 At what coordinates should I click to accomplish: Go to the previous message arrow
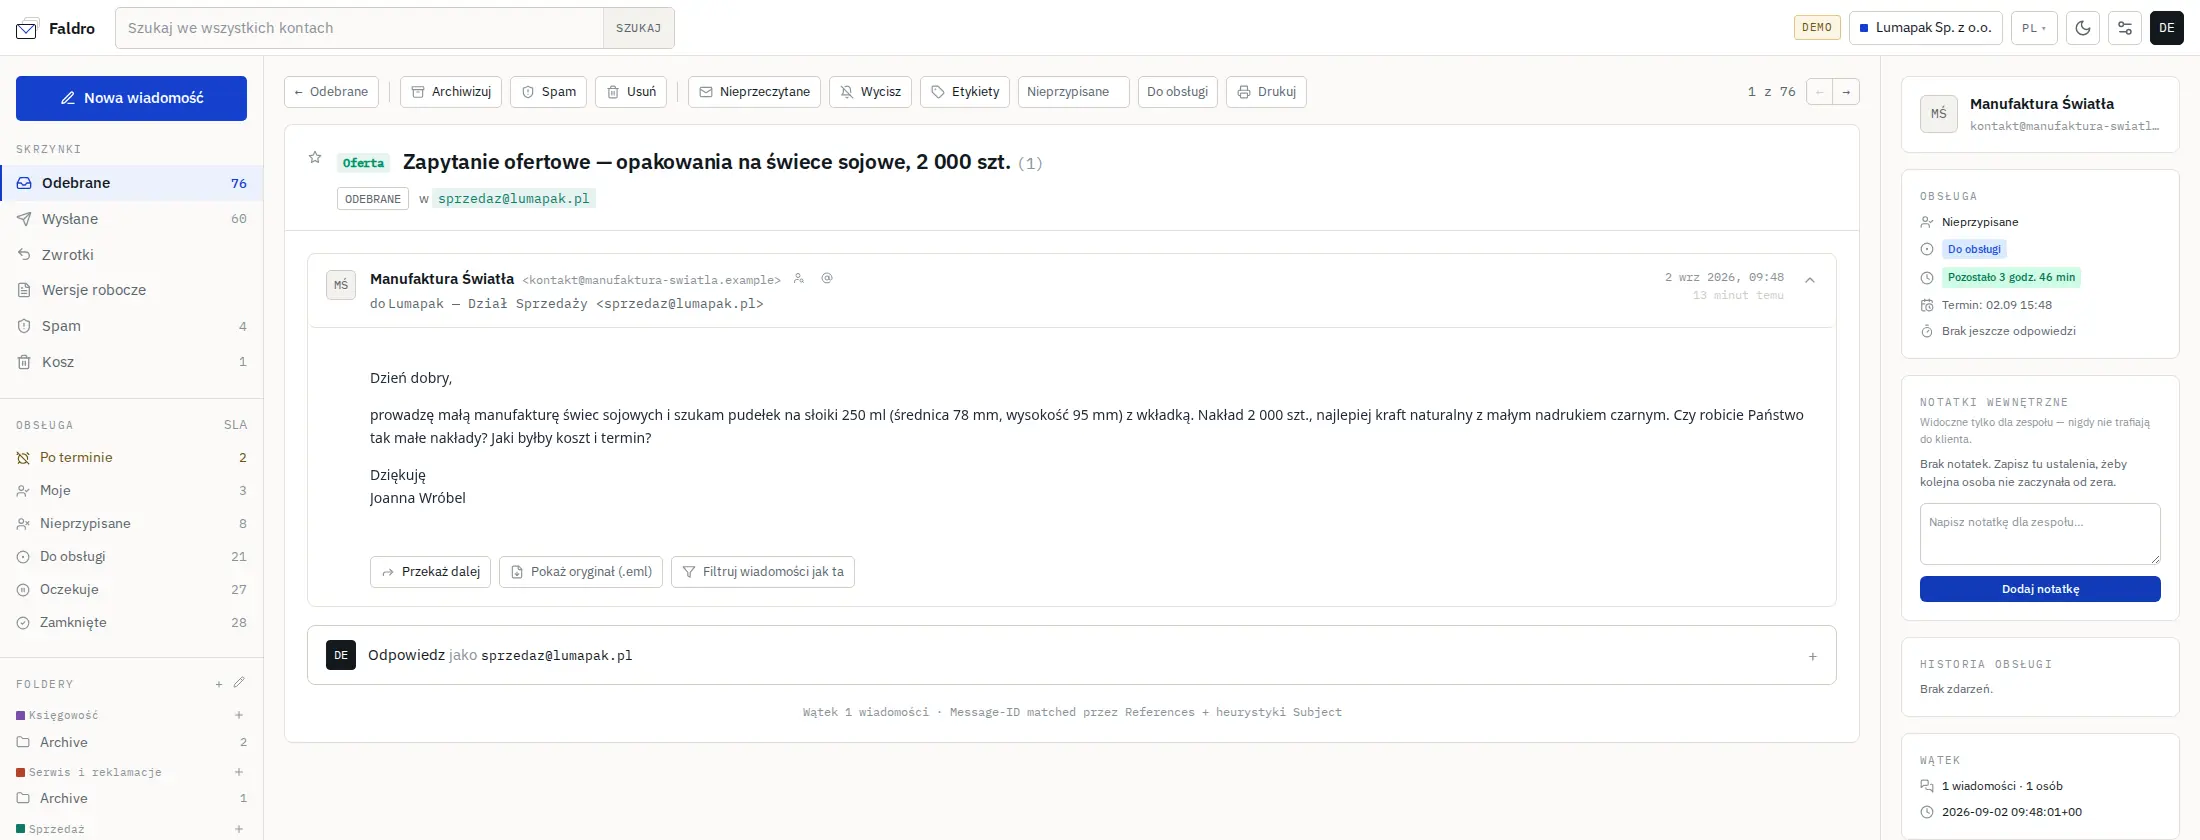1820,92
